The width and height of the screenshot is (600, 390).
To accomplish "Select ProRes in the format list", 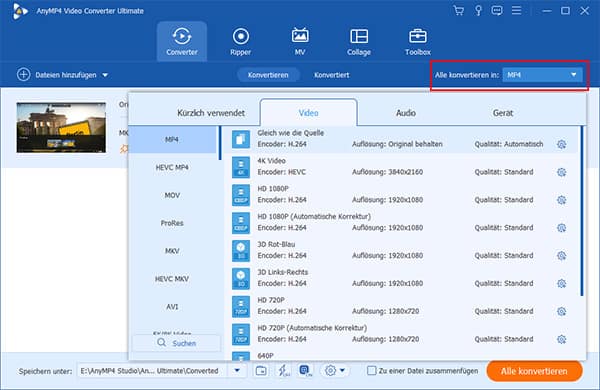I will tap(172, 223).
